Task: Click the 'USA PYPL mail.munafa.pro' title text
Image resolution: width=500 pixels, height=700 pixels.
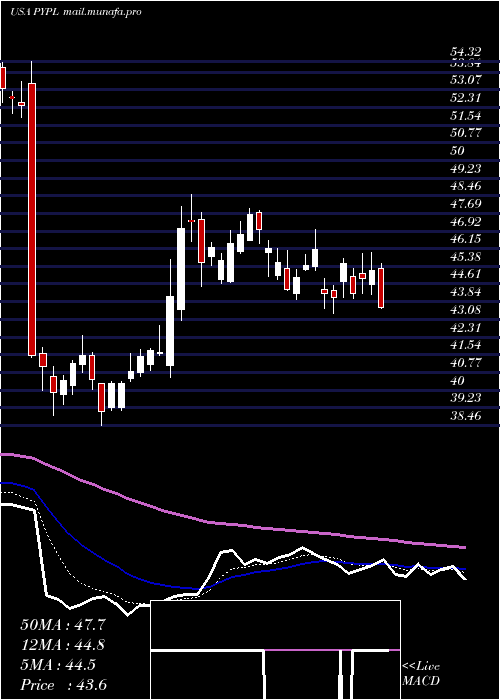Action: pos(75,12)
